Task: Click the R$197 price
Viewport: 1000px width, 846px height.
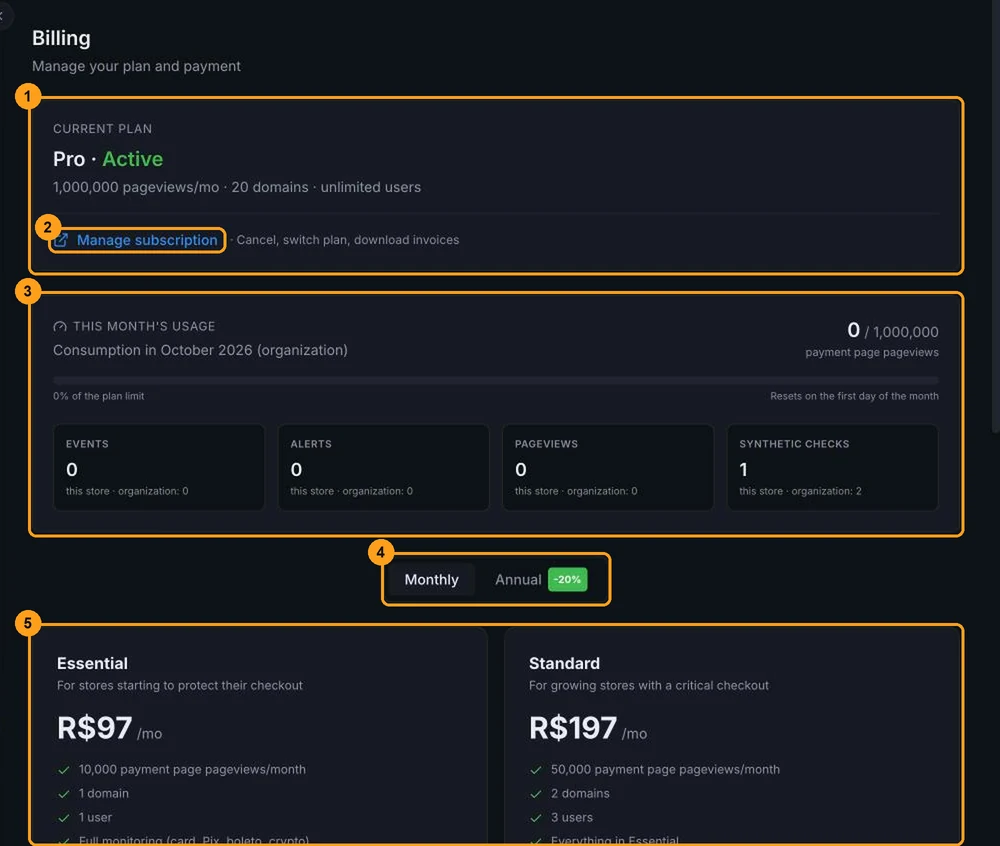Action: 573,728
